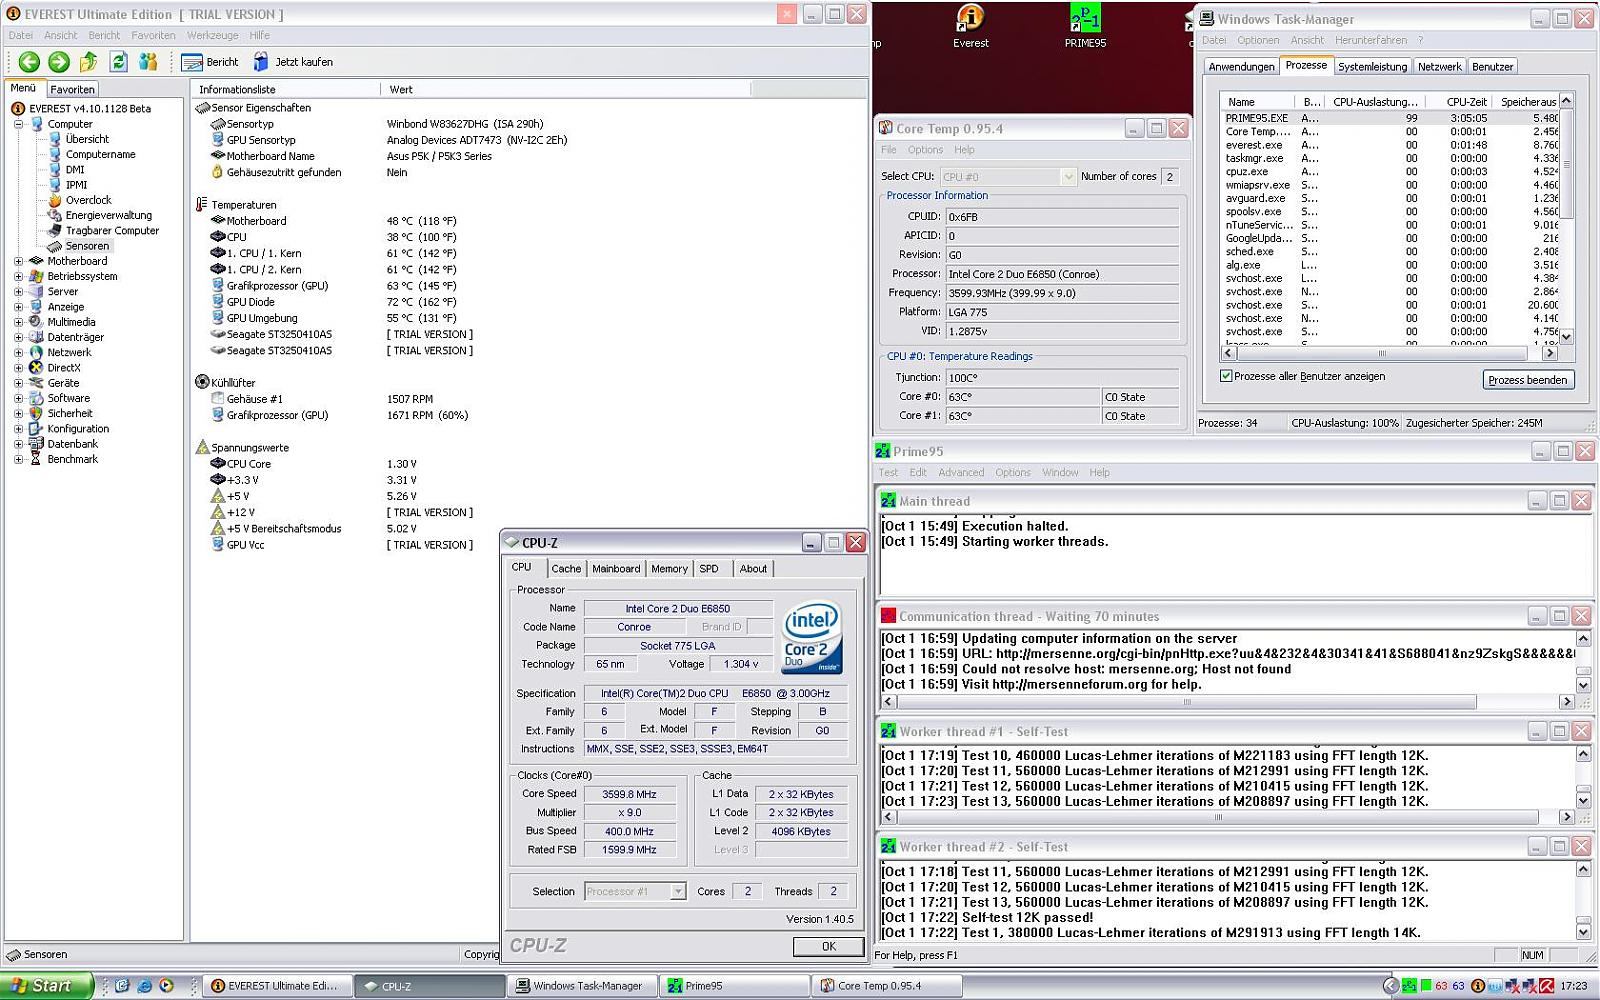Click the EVEREST forward arrow toolbar icon

[59, 62]
